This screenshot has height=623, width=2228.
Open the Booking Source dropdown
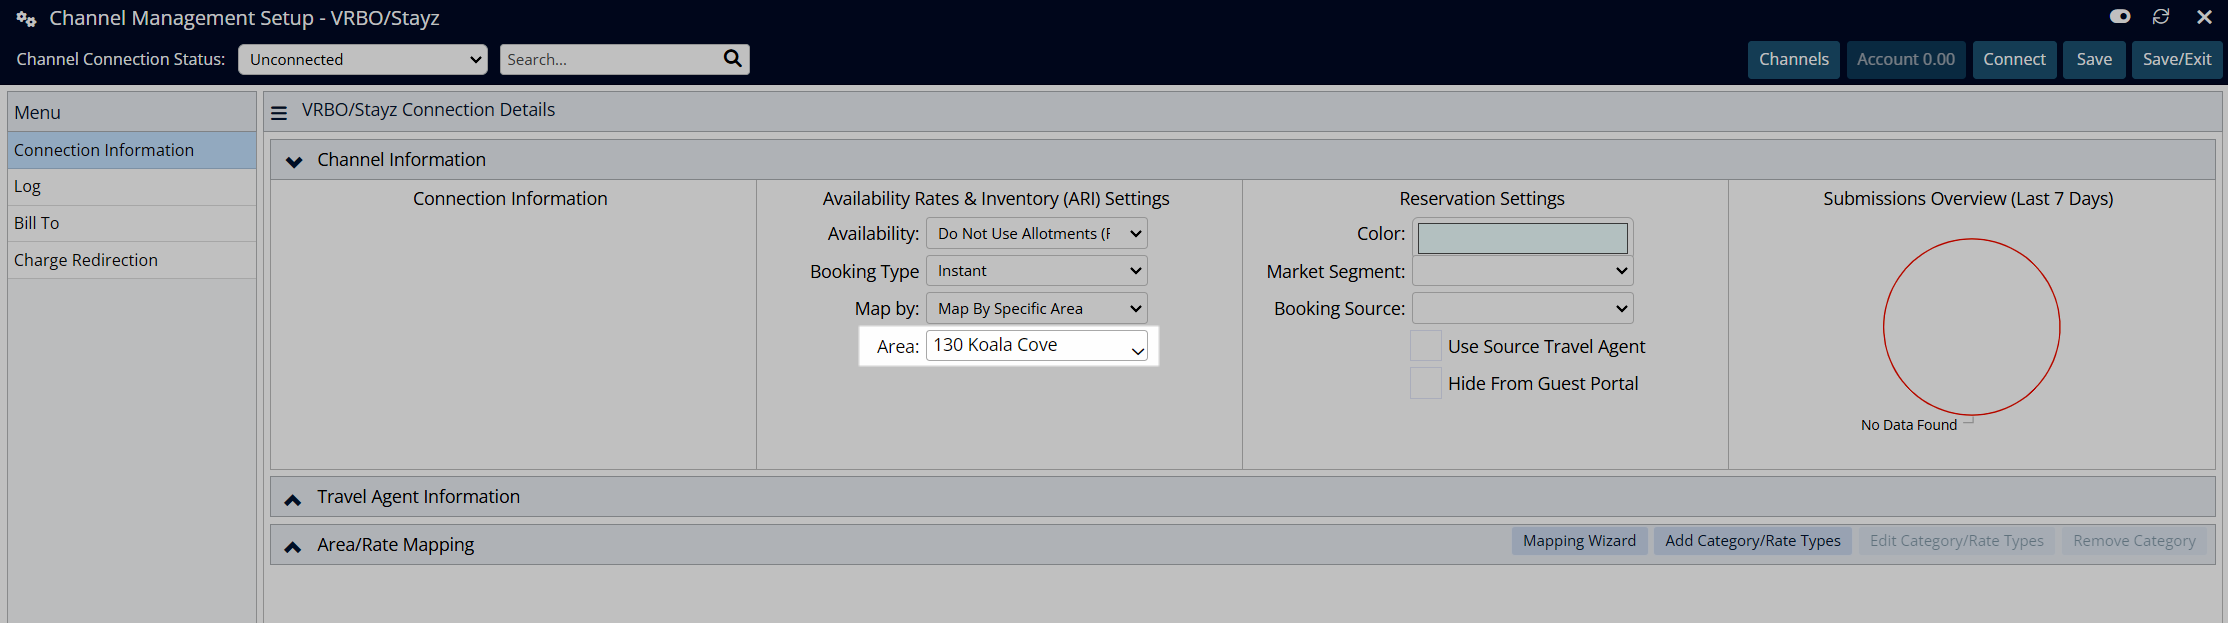[x=1523, y=308]
